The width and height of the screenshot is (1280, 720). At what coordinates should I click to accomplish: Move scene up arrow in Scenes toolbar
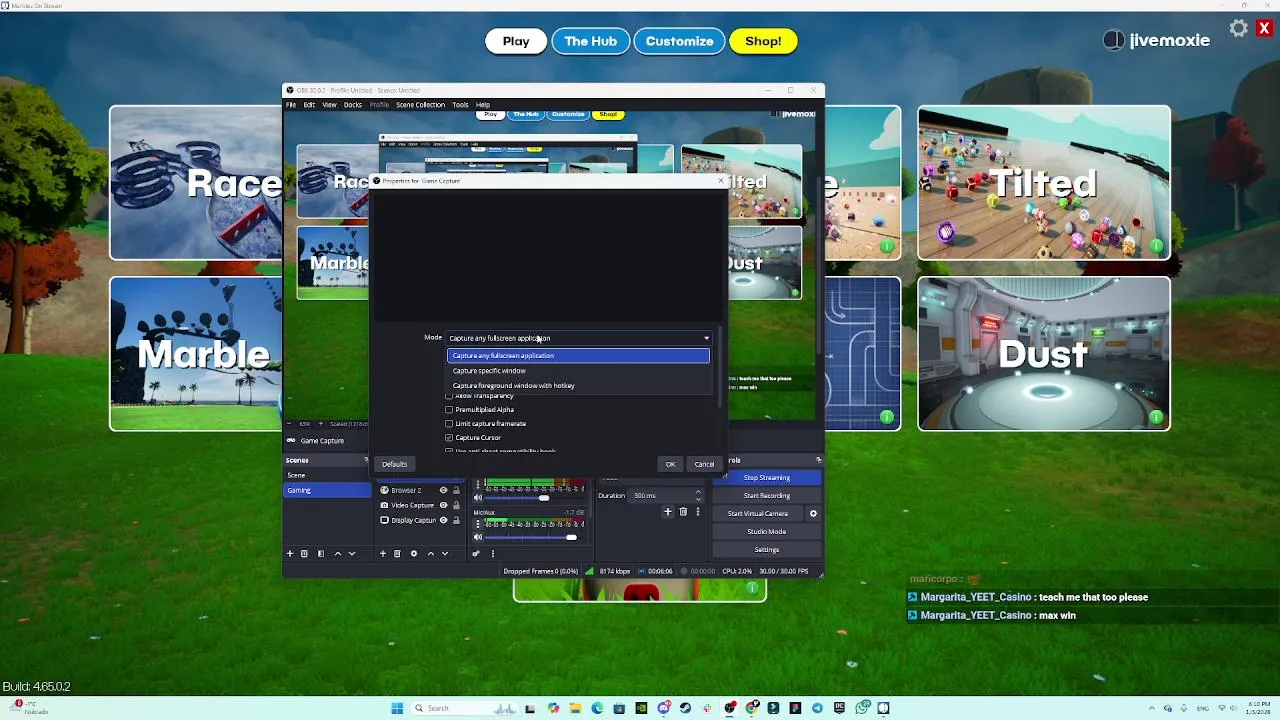[337, 553]
